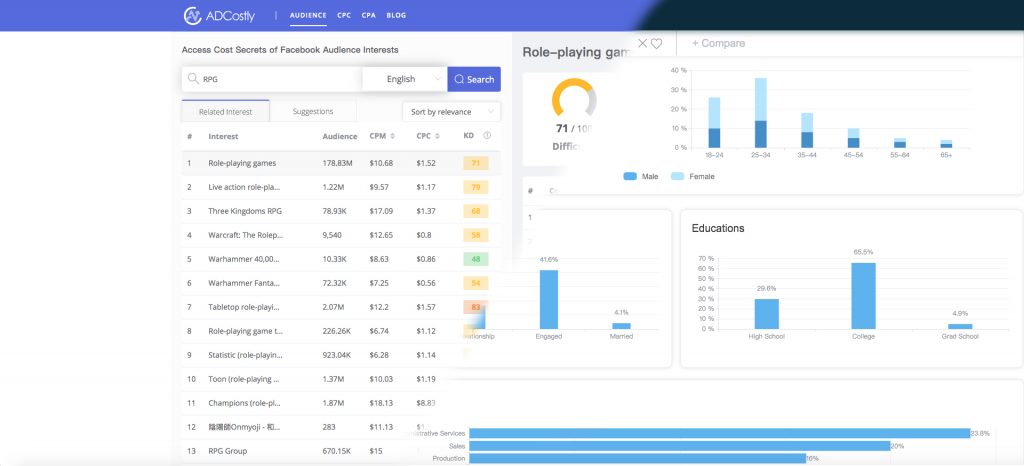Viewport: 1024px width, 466px height.
Task: Select the Three Kingdoms RPG row
Action: tap(341, 211)
